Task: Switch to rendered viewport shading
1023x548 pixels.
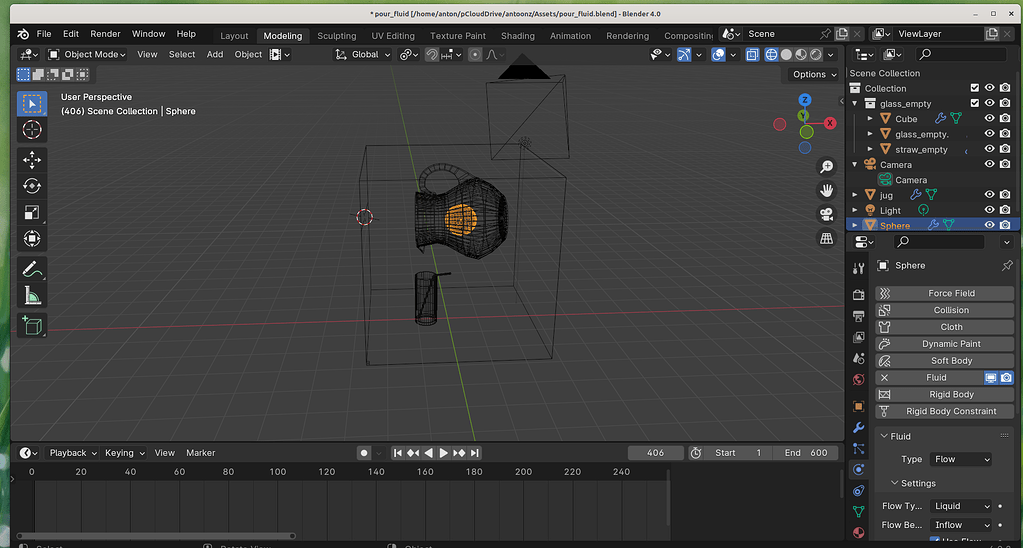Action: pos(816,55)
